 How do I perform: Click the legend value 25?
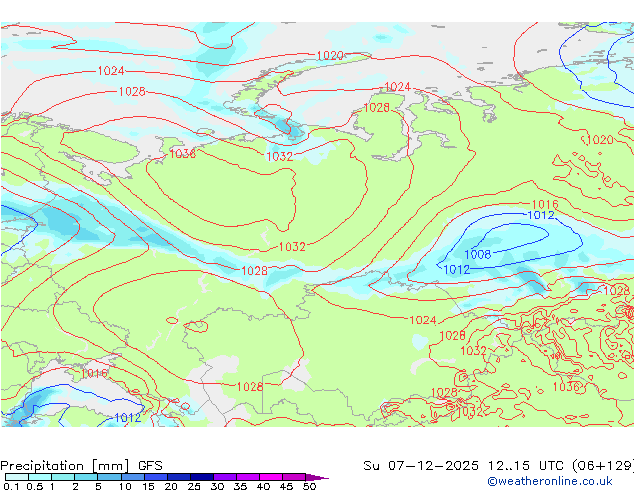194,486
